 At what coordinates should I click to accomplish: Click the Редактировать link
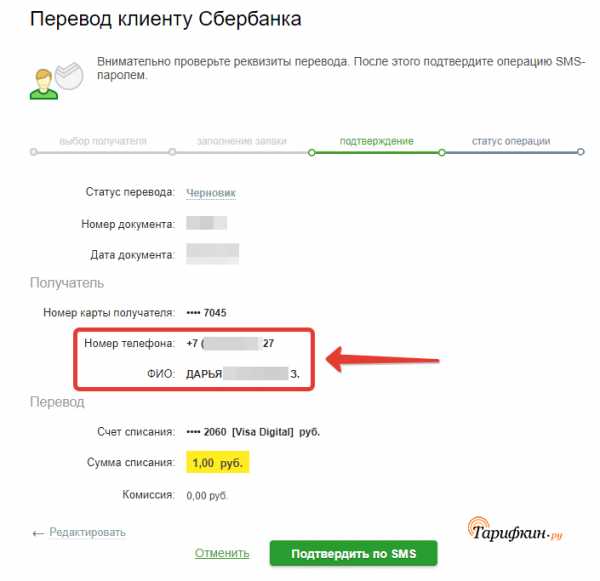coord(87,532)
